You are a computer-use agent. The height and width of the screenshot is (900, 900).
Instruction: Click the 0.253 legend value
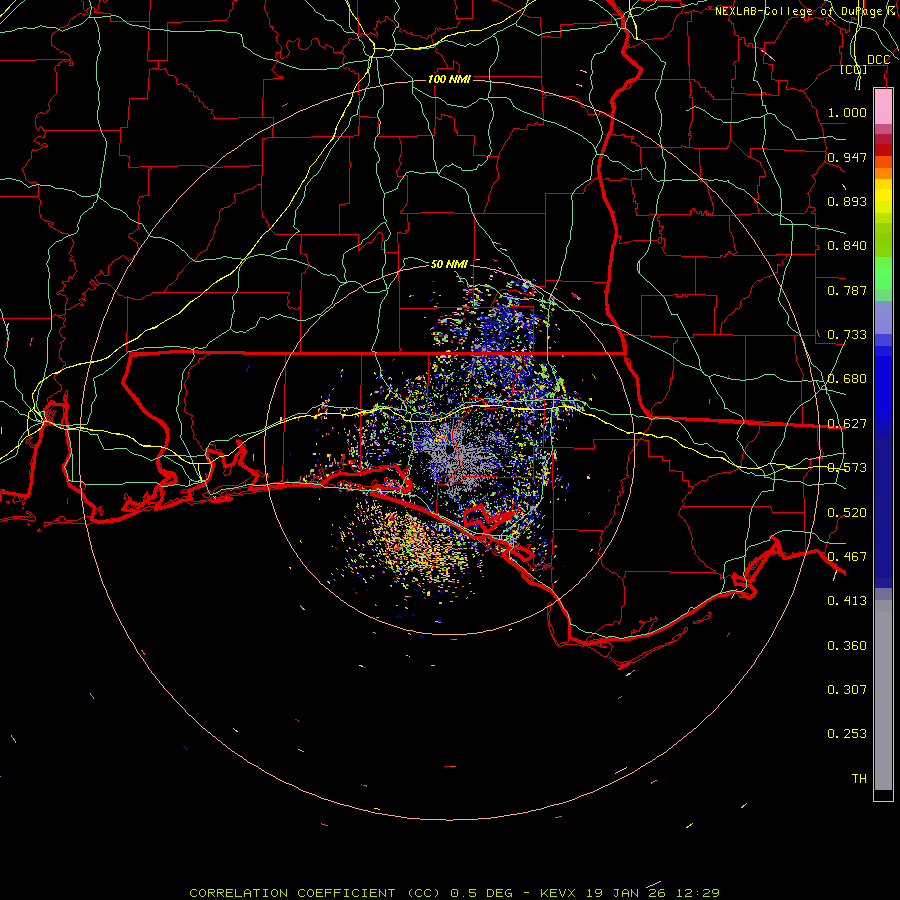(847, 734)
